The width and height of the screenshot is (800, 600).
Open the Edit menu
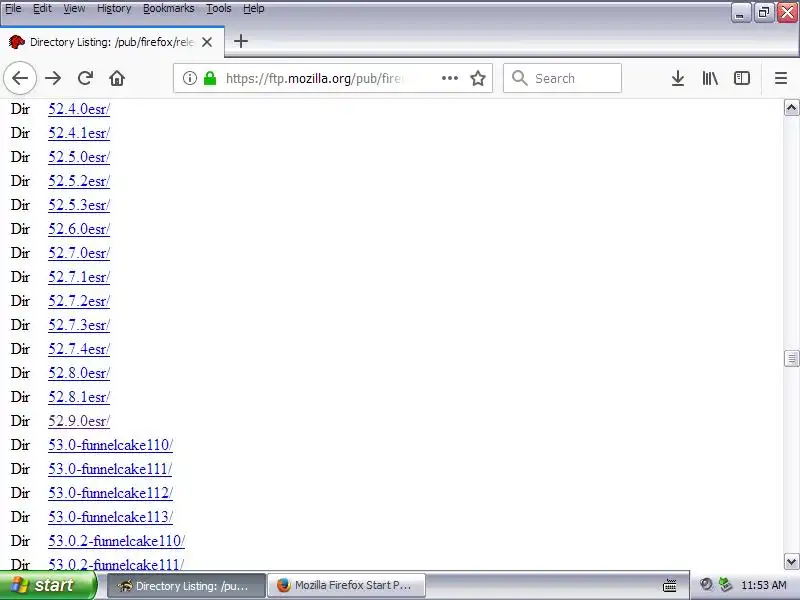[x=42, y=8]
